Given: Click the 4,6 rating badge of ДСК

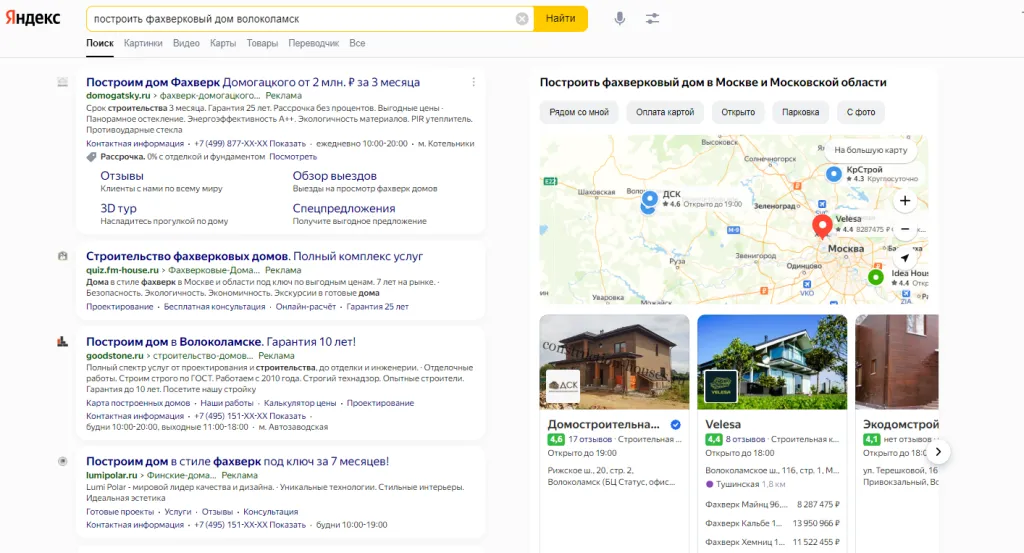Looking at the screenshot, I should pos(556,440).
